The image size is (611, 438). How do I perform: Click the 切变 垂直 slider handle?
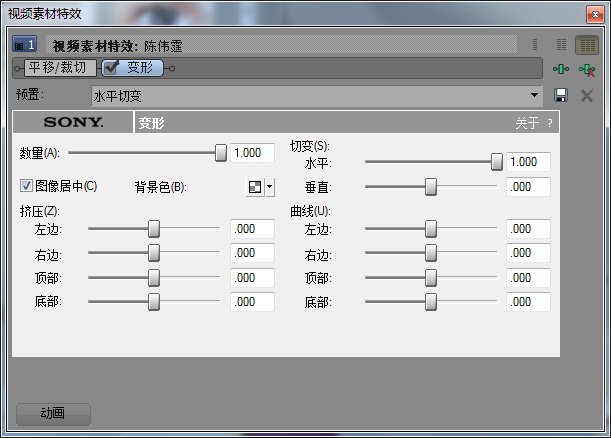[x=431, y=187]
